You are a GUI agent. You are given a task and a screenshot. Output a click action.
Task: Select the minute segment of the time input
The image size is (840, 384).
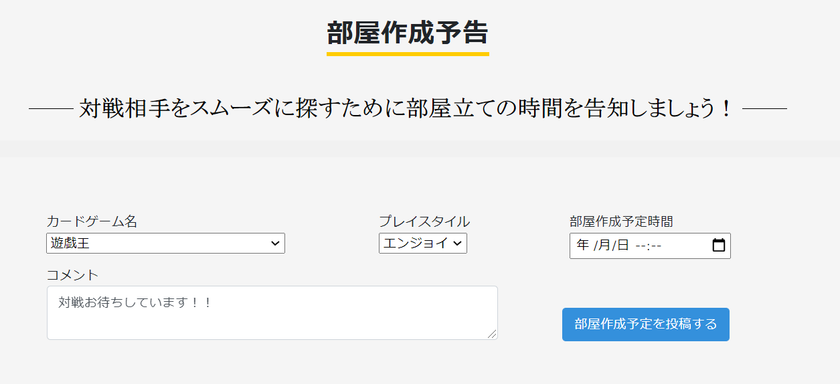point(657,245)
